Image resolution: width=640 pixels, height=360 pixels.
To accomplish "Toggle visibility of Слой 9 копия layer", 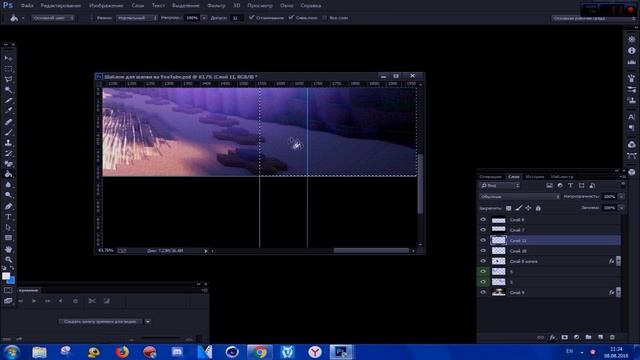I will 483,261.
